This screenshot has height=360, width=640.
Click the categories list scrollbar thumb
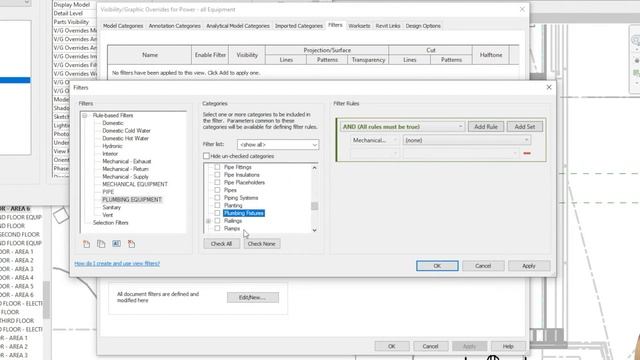point(314,206)
